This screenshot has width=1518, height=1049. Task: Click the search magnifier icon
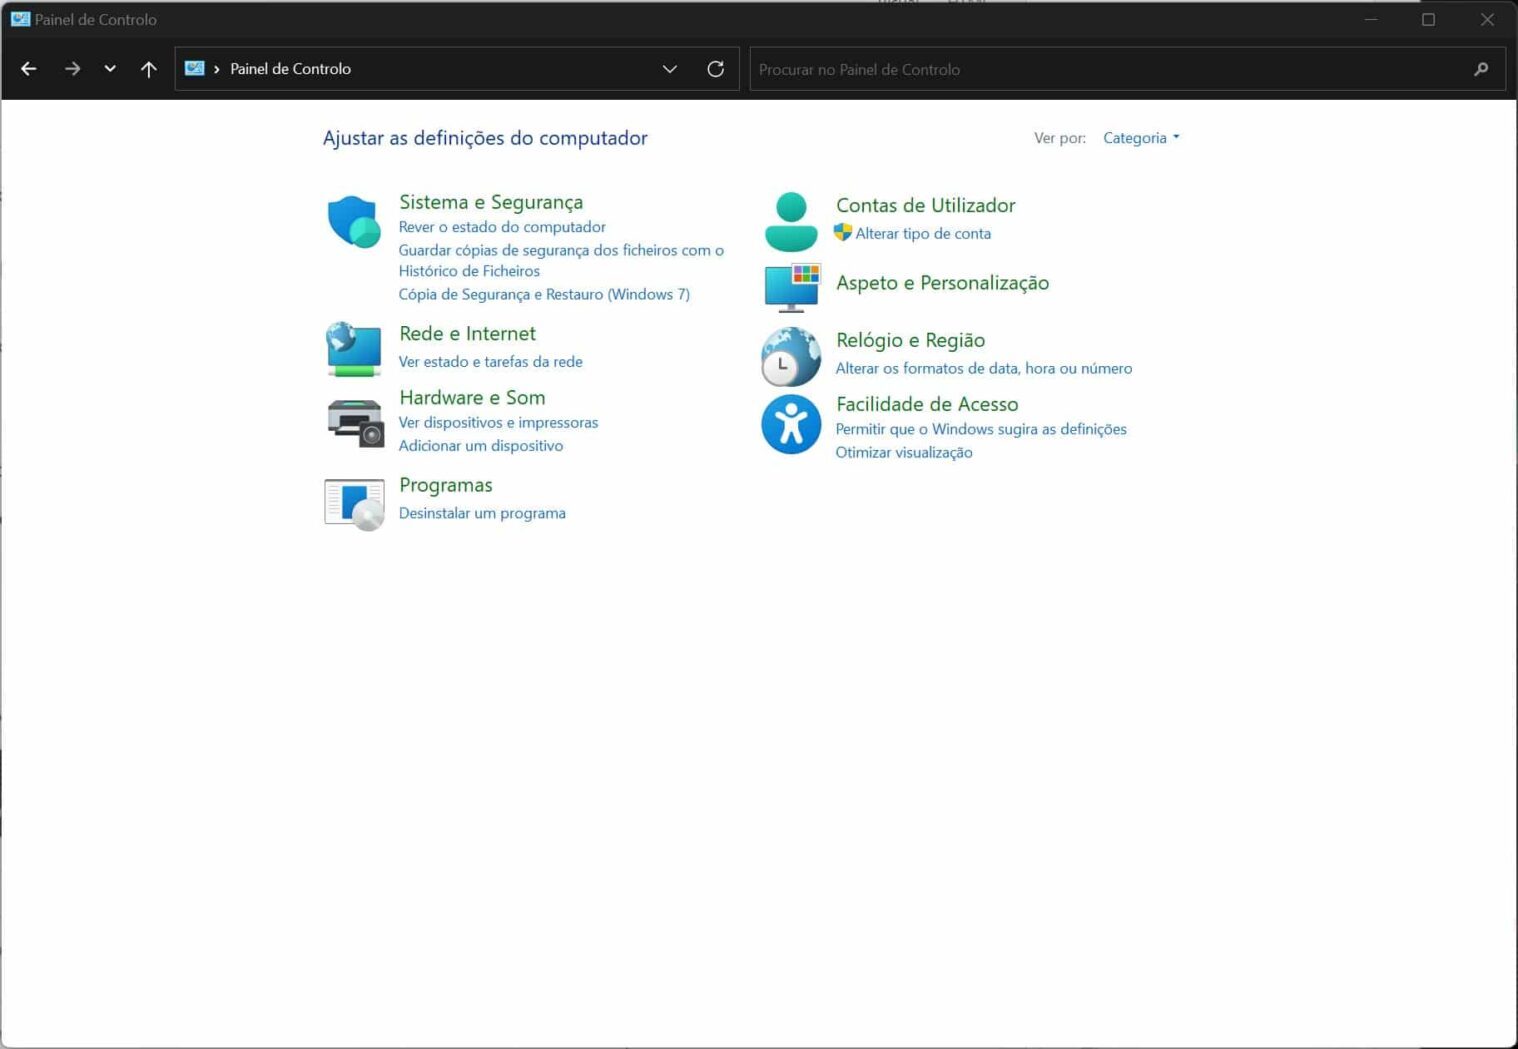pos(1481,69)
